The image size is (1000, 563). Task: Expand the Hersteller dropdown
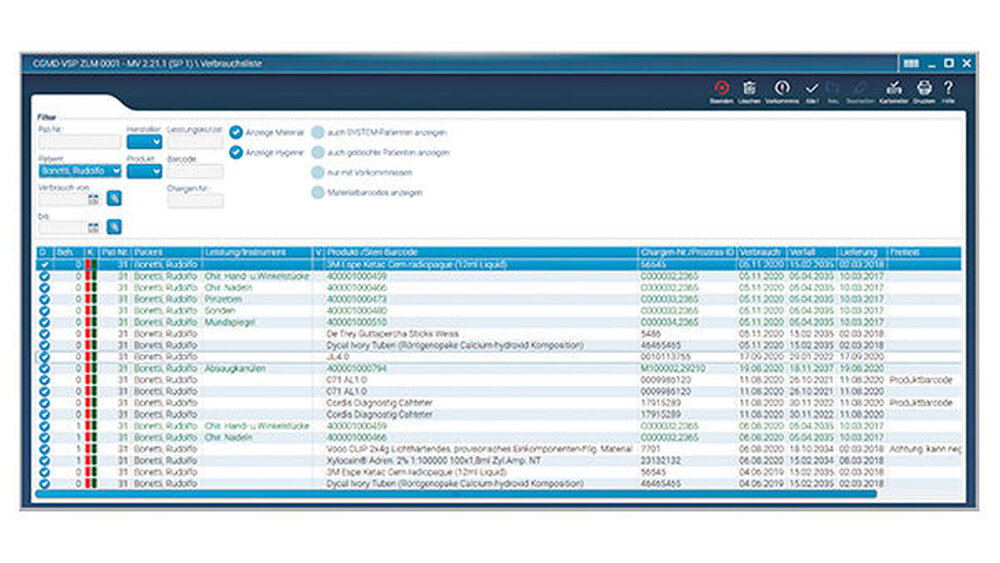pos(144,142)
